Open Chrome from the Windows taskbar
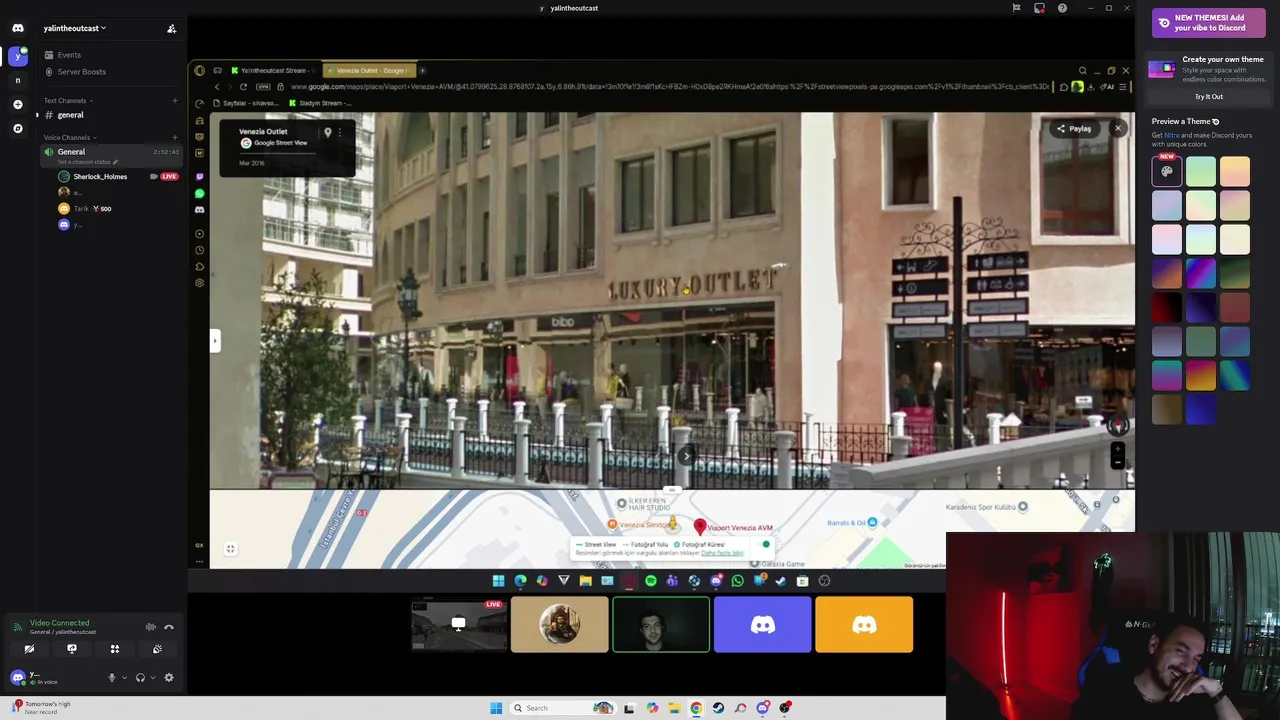 coord(696,708)
